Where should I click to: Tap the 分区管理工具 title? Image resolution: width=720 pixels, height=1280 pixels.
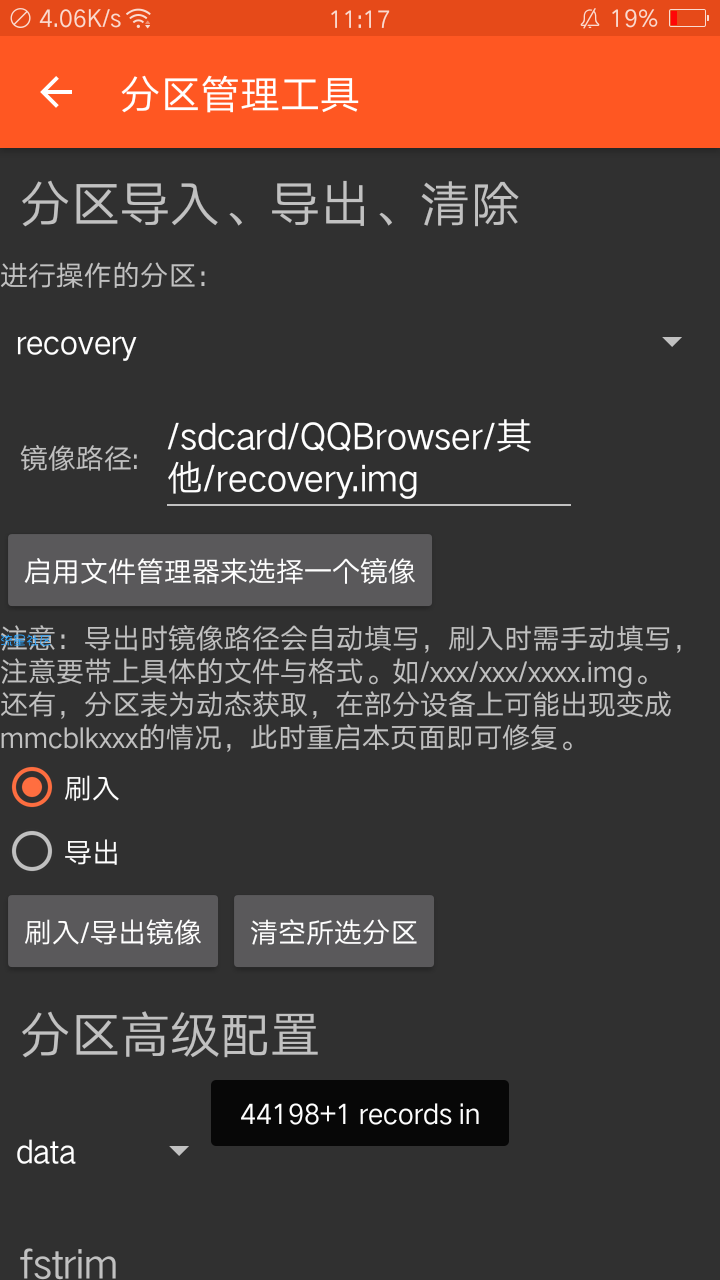click(x=240, y=94)
